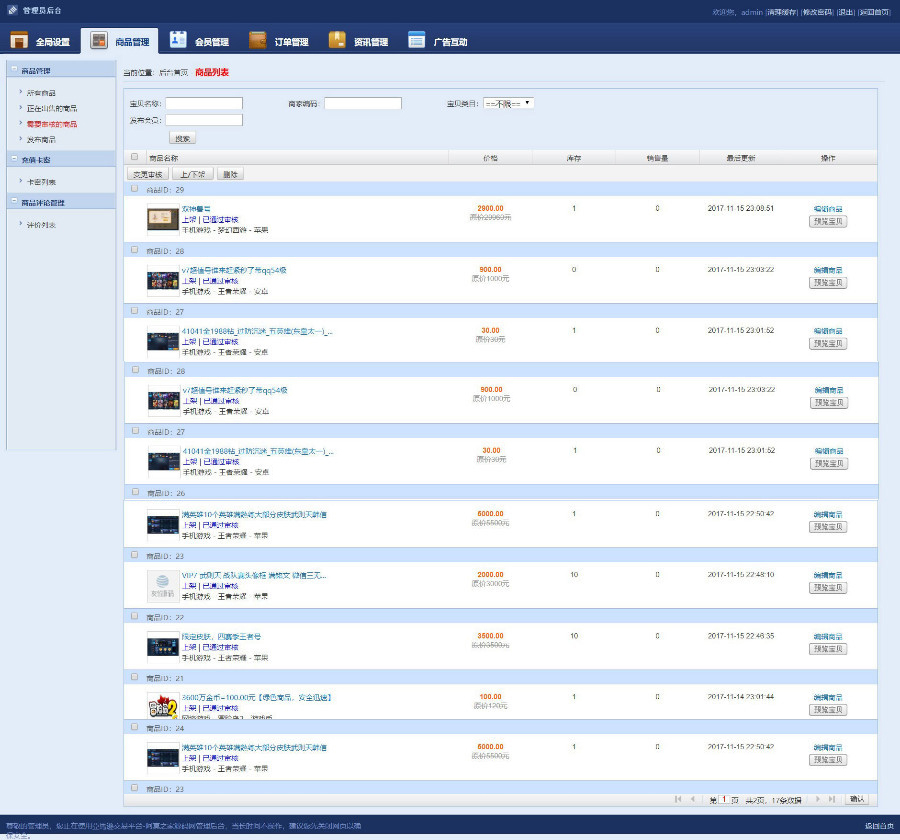Open the 宝贝类目 category dropdown
Image resolution: width=900 pixels, height=840 pixels.
click(508, 103)
